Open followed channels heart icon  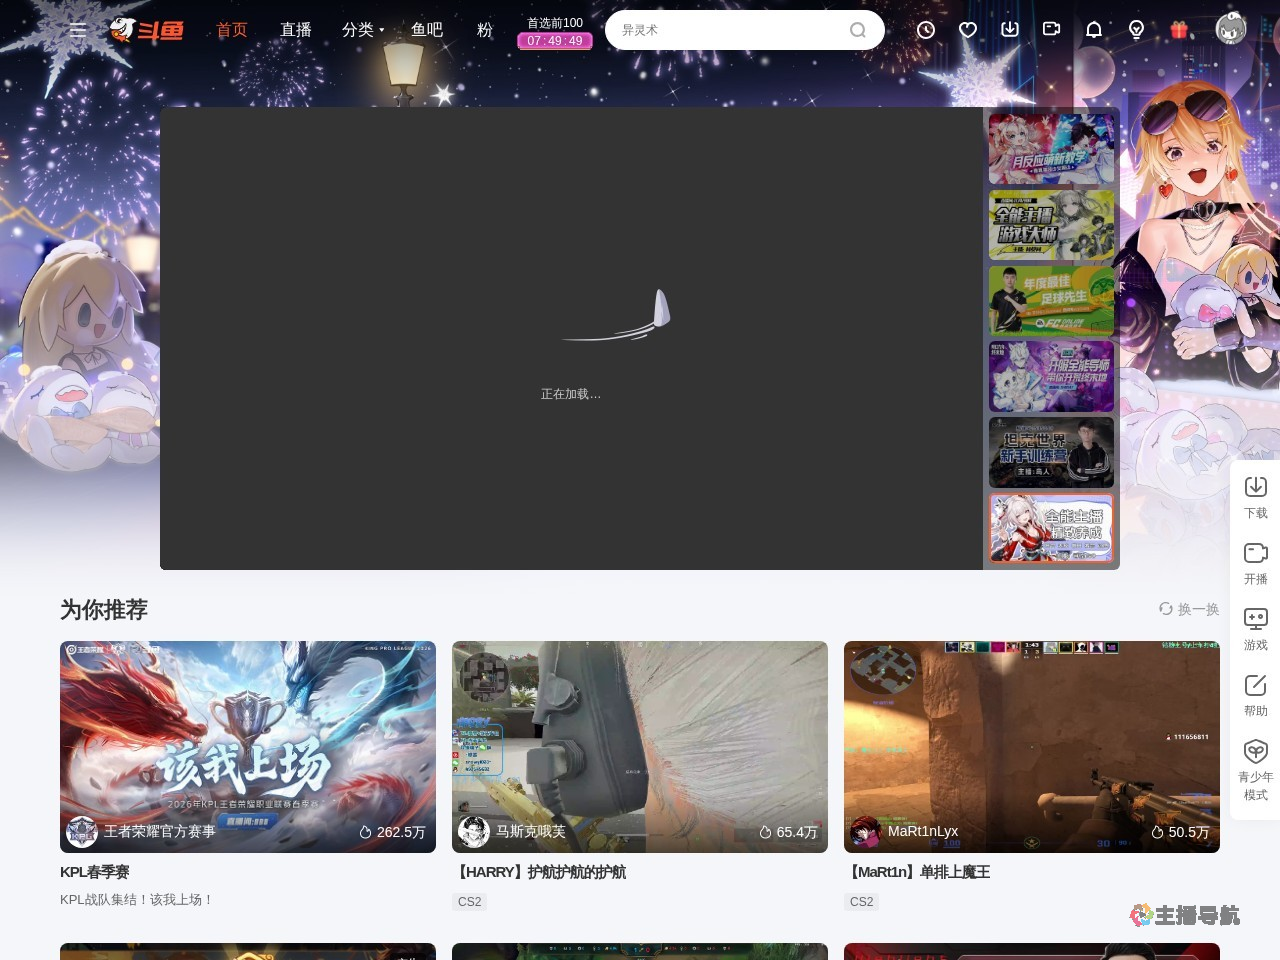[x=968, y=30]
